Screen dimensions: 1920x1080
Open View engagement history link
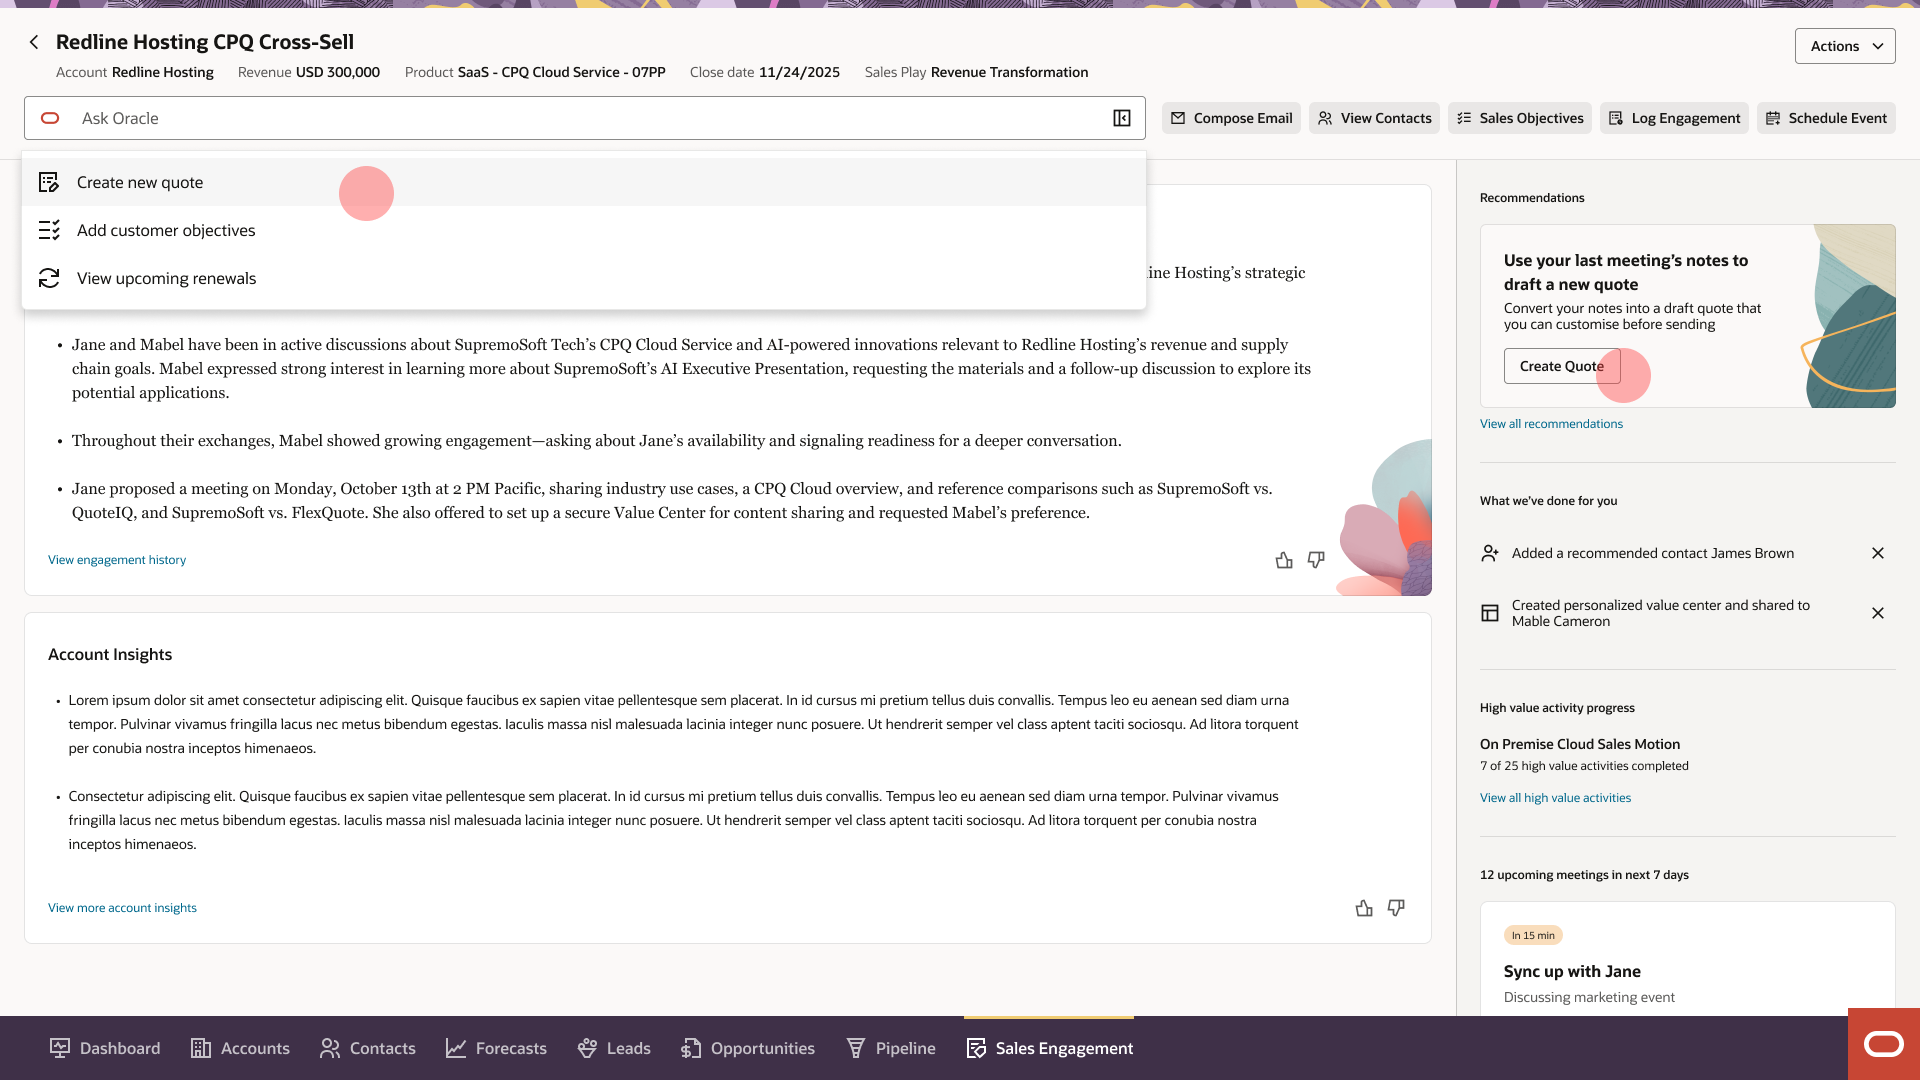[117, 560]
